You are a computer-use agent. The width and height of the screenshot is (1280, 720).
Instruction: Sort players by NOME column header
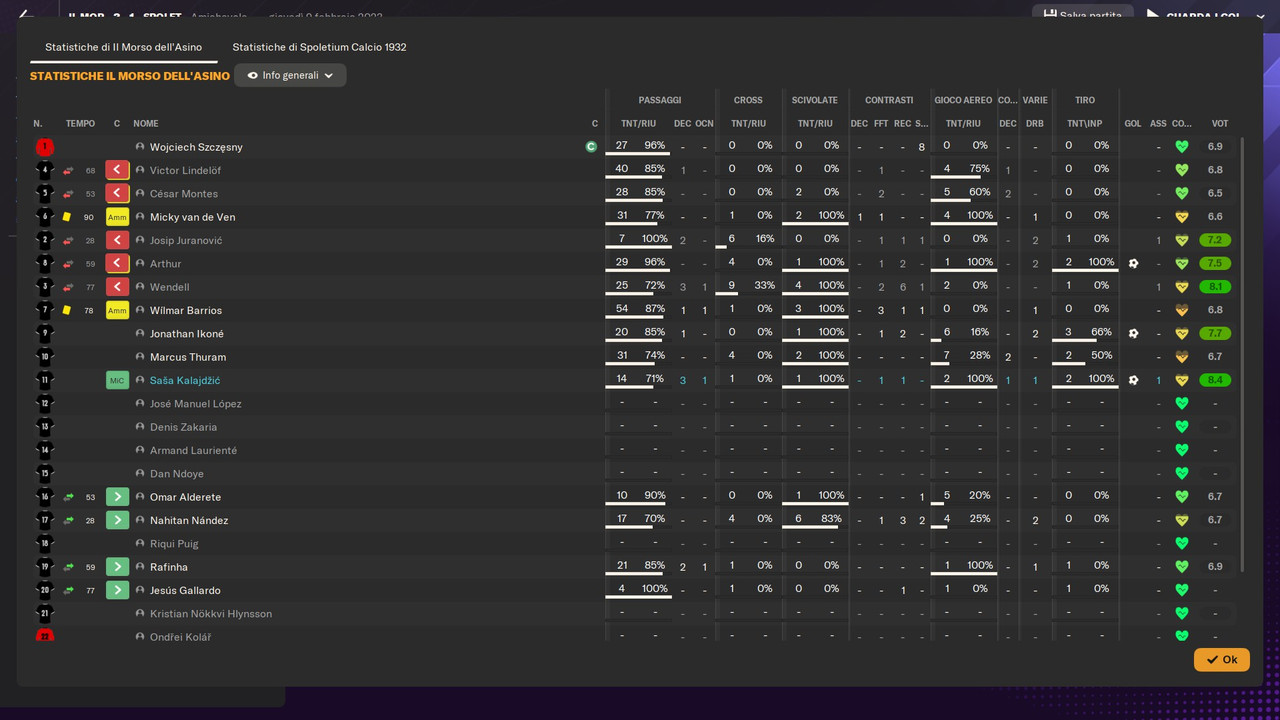pos(146,124)
